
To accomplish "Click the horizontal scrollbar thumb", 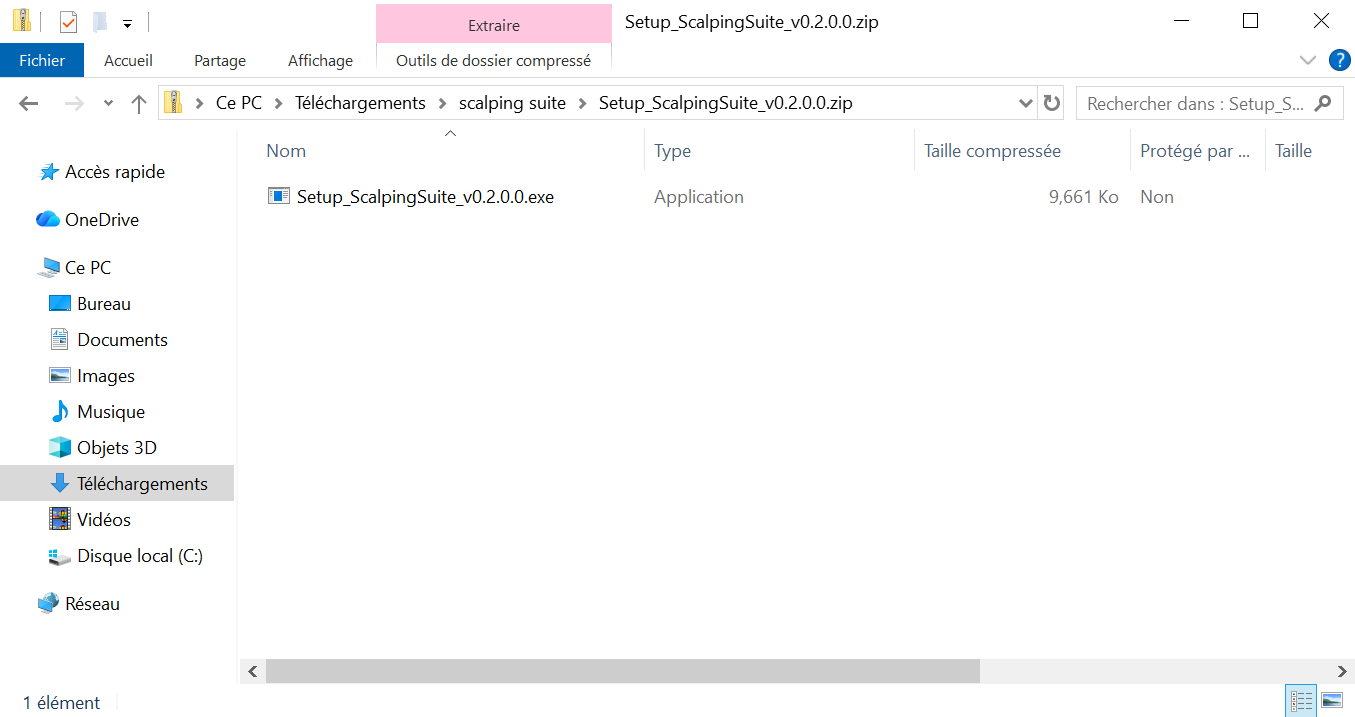I will [x=622, y=671].
